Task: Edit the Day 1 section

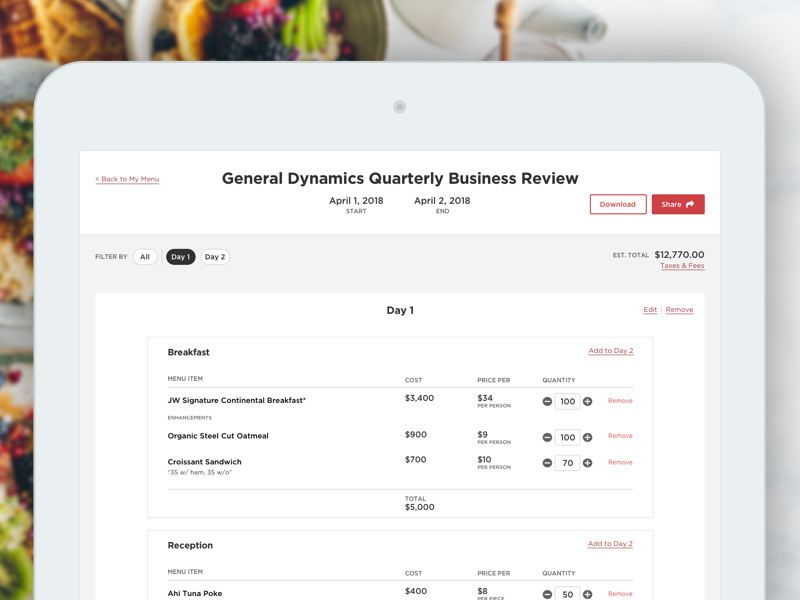Action: pyautogui.click(x=650, y=310)
